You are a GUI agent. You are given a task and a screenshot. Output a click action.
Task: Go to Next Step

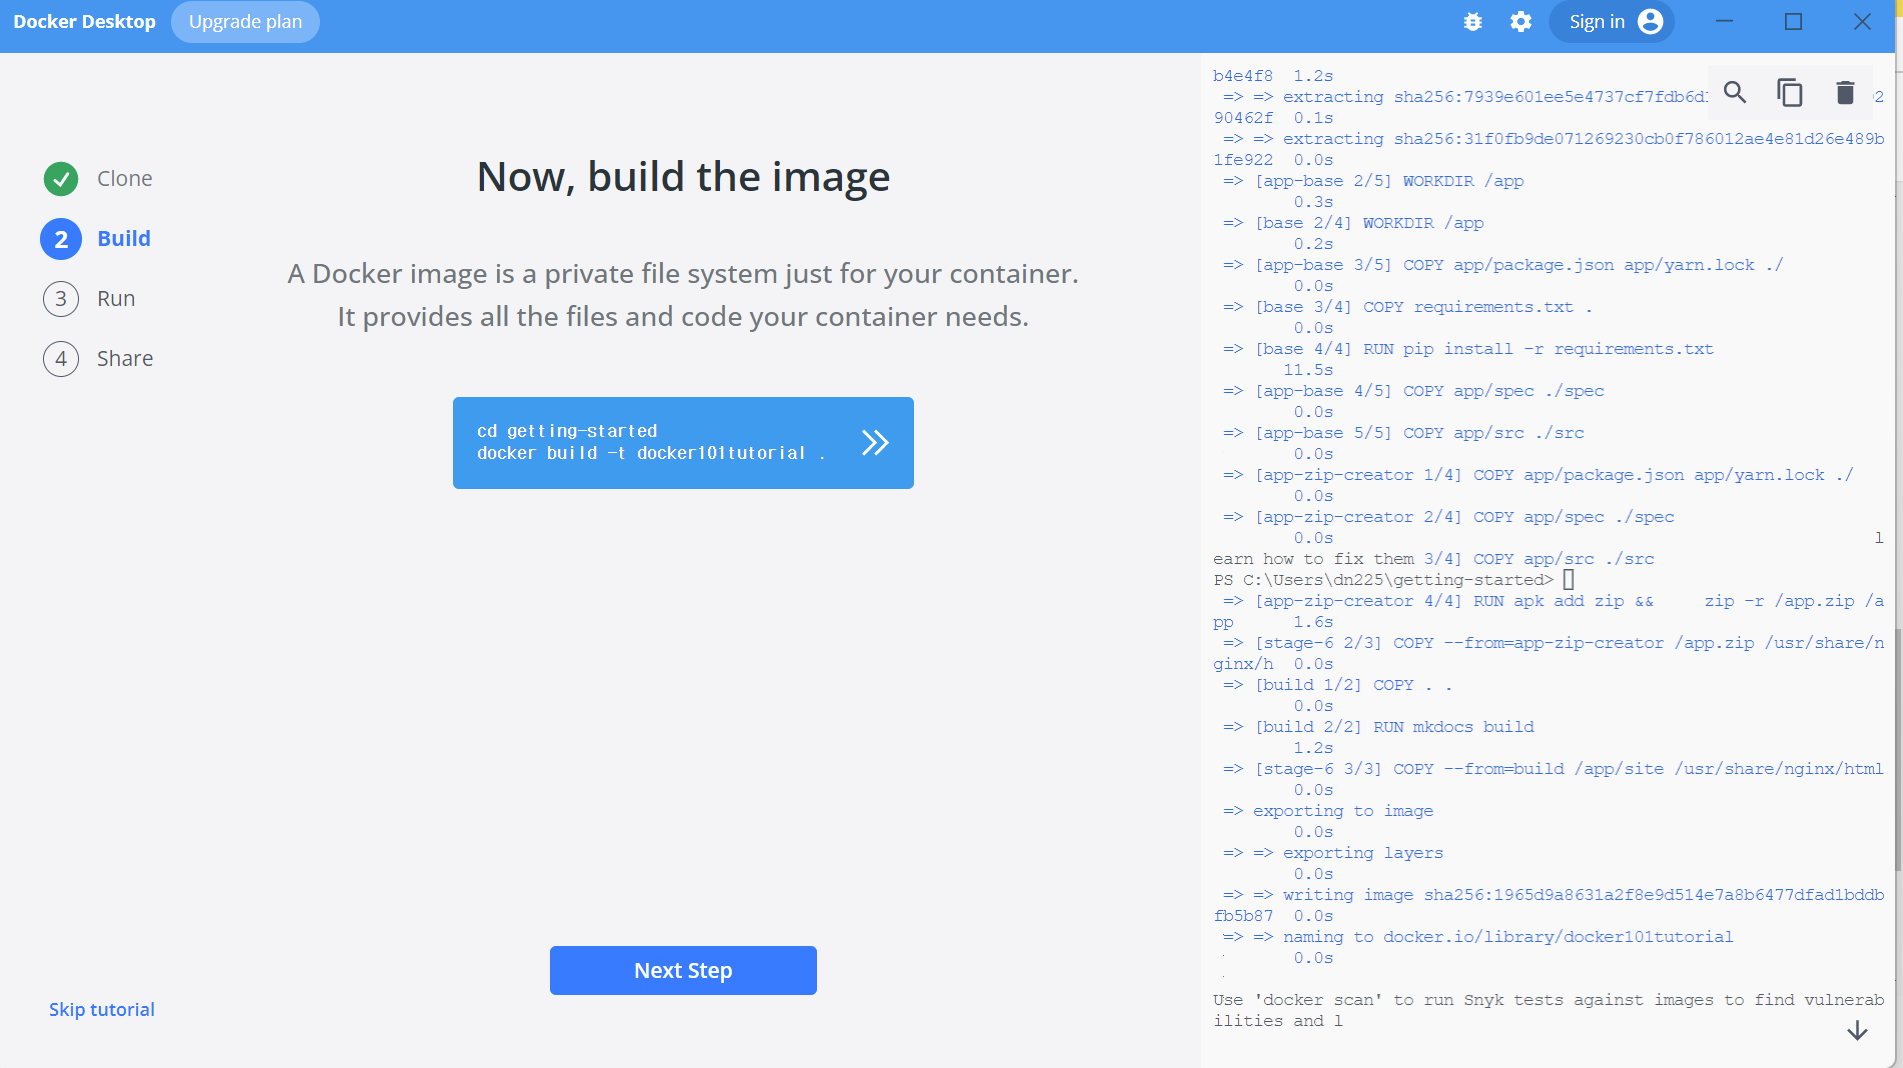click(x=683, y=970)
